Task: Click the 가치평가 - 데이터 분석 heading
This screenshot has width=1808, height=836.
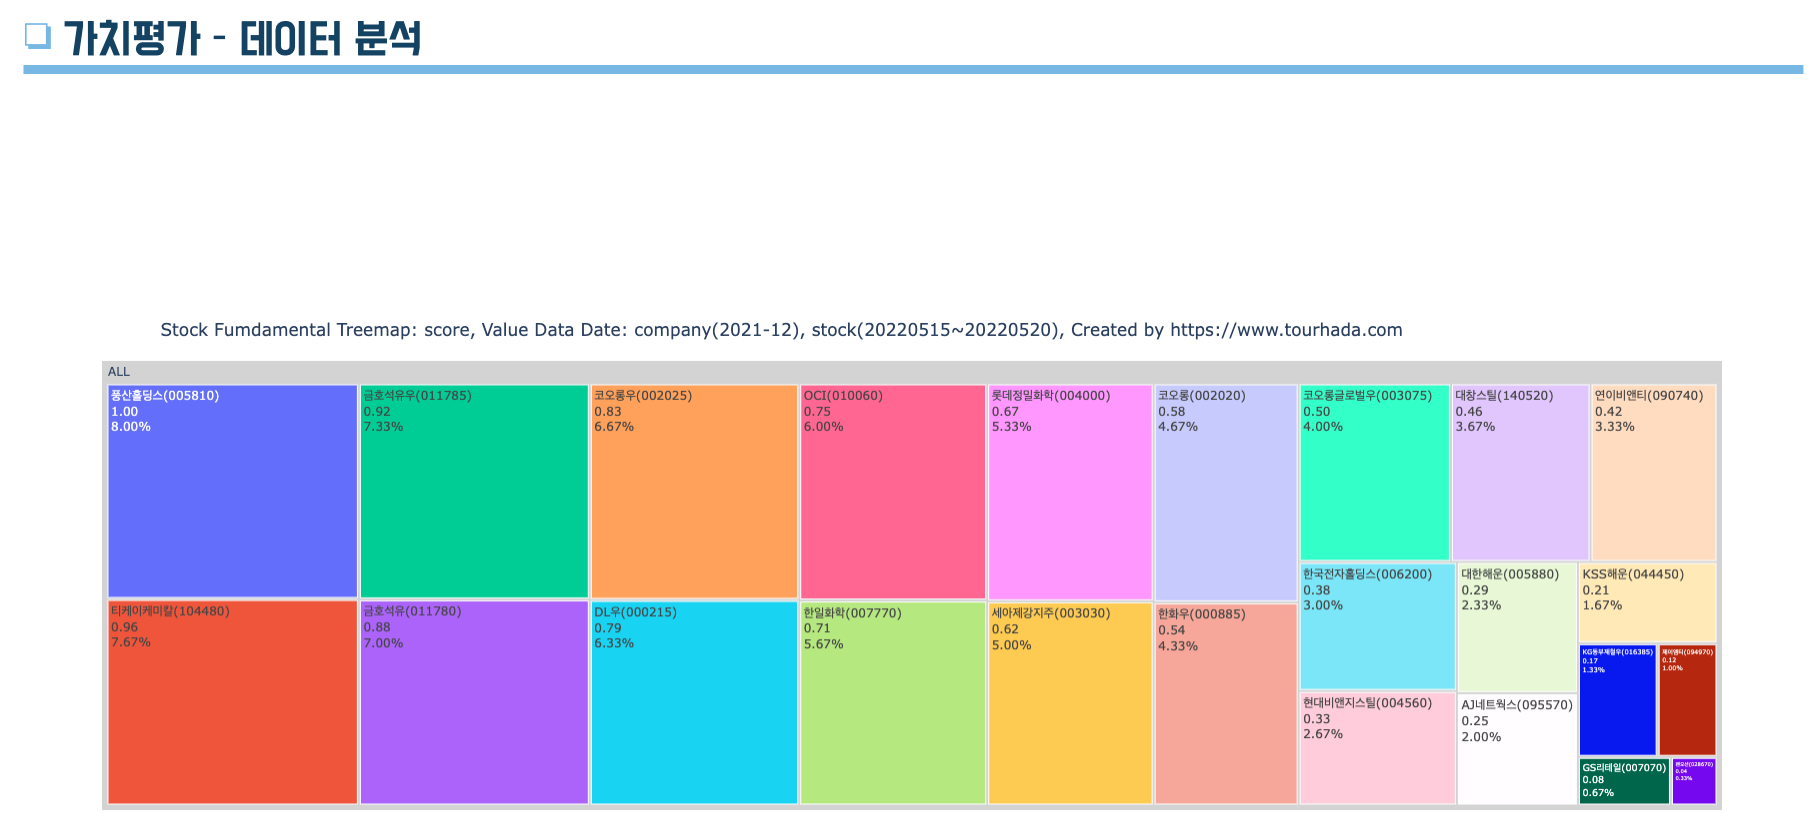Action: [x=243, y=39]
